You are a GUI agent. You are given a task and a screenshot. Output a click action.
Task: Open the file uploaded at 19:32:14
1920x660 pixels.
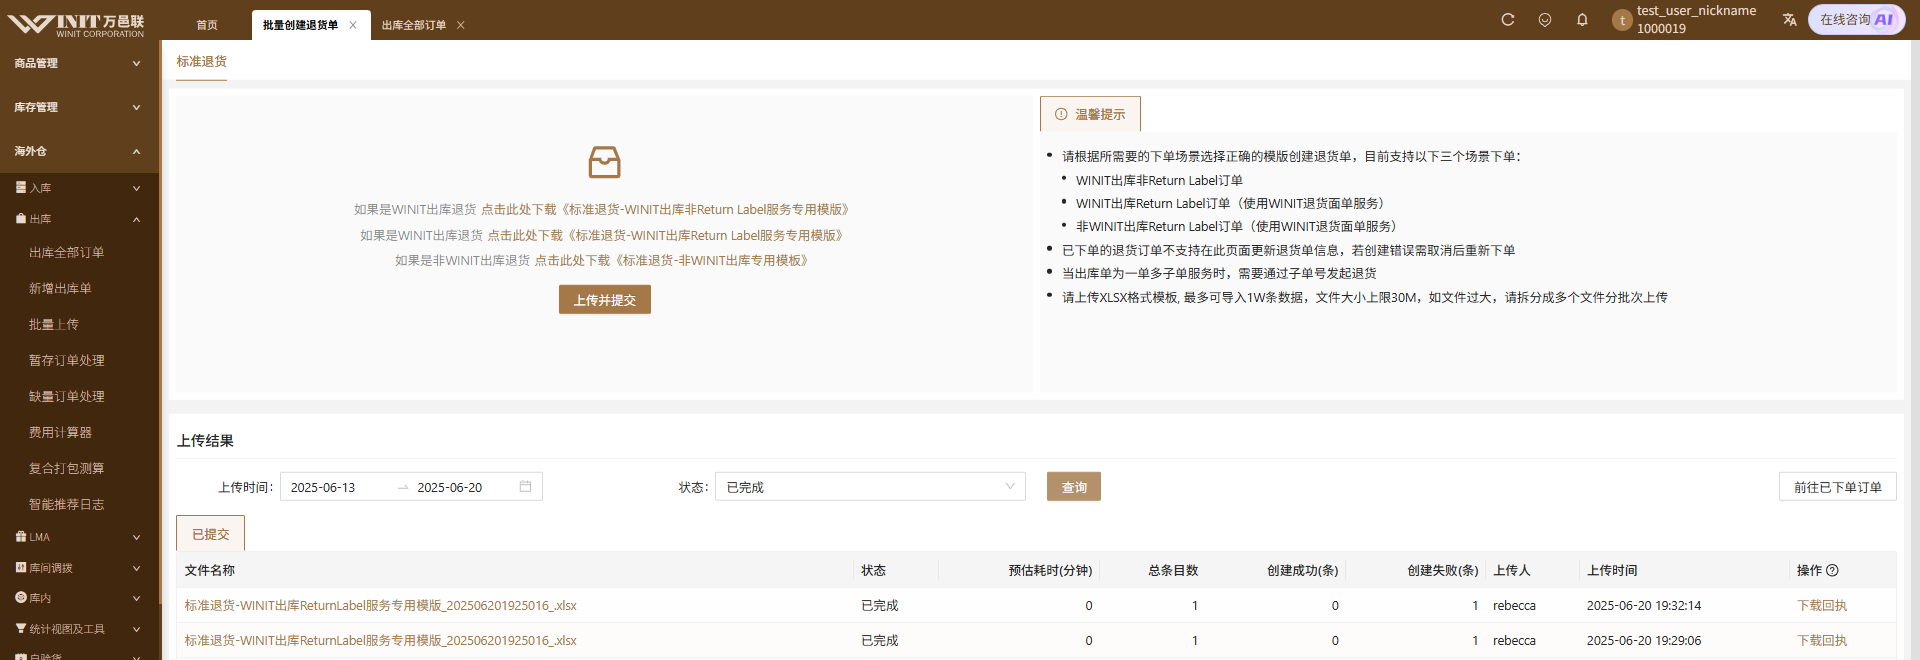click(x=381, y=606)
